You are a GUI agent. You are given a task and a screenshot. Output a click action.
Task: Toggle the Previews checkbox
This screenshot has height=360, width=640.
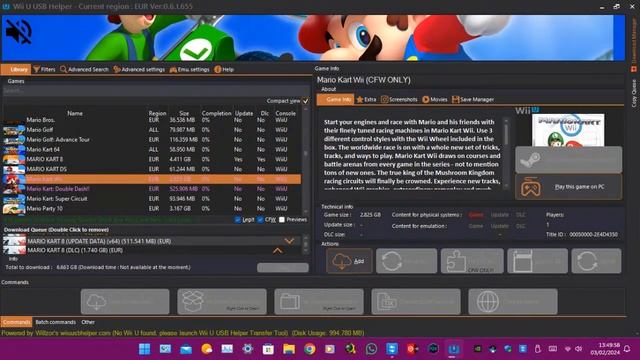pos(282,220)
